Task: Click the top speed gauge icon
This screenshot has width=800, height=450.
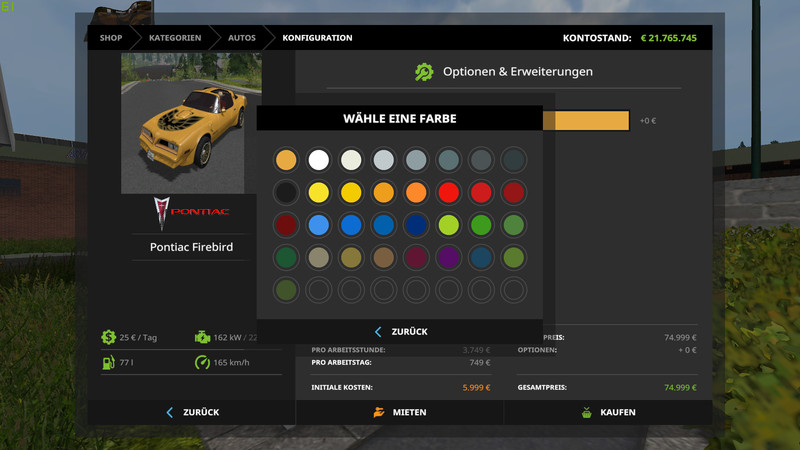Action: [x=202, y=362]
